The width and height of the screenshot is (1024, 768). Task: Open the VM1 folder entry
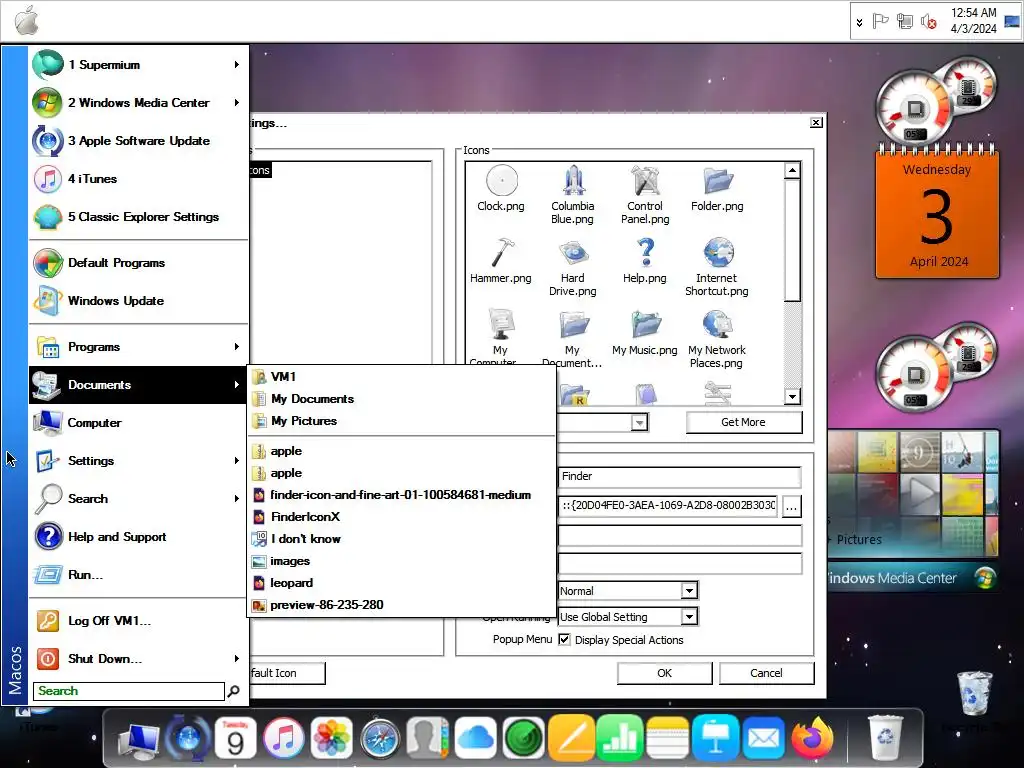click(x=402, y=377)
